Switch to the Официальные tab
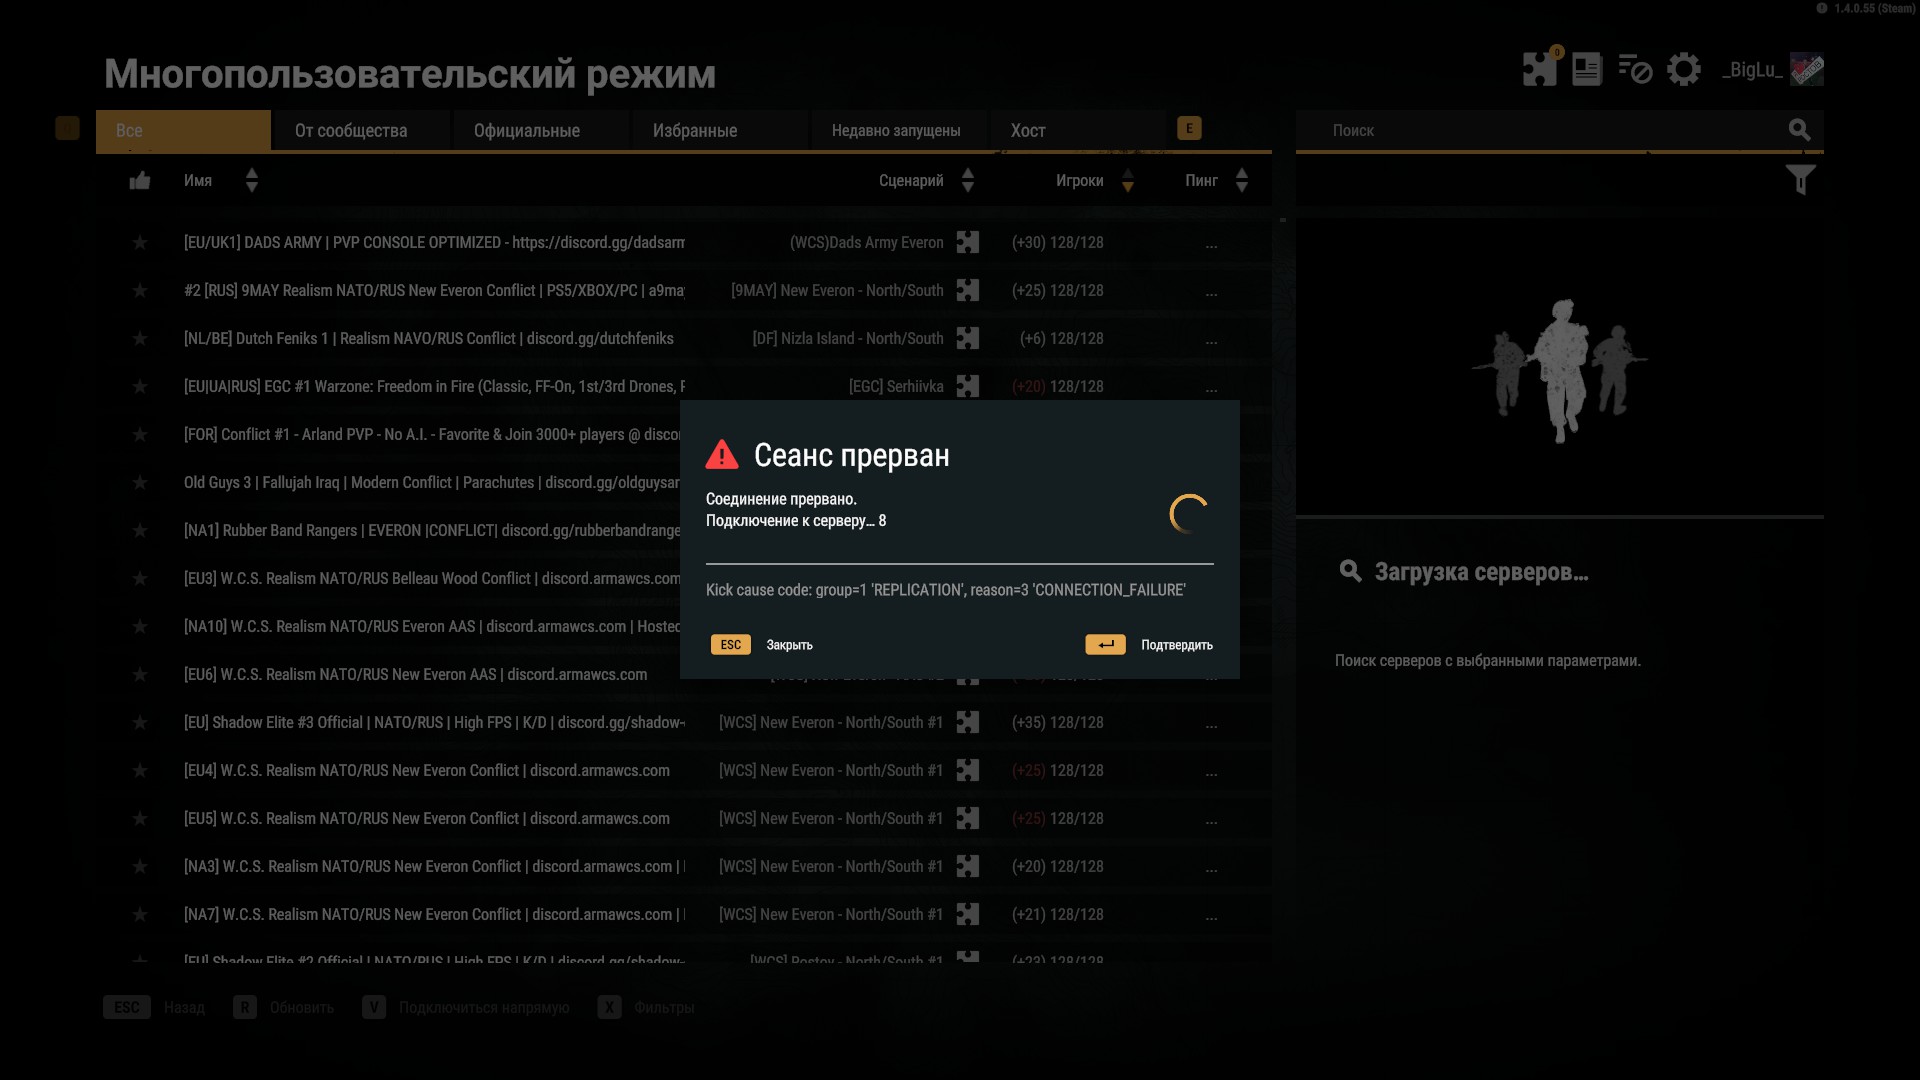The width and height of the screenshot is (1920, 1080). coord(527,131)
